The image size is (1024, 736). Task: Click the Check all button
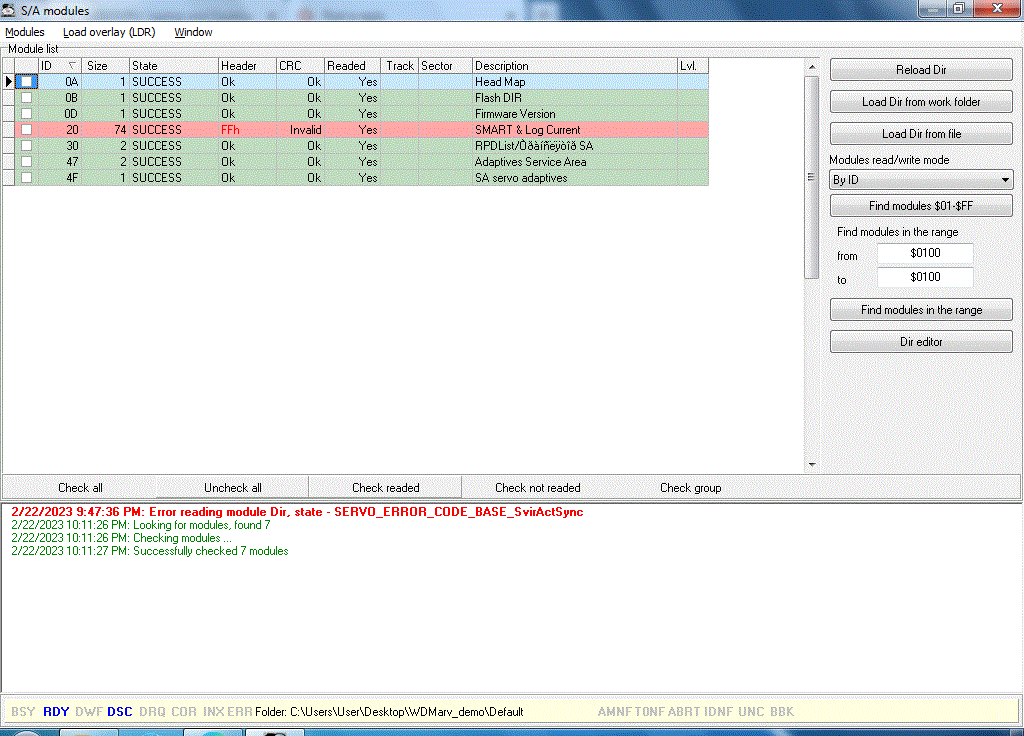pos(80,488)
